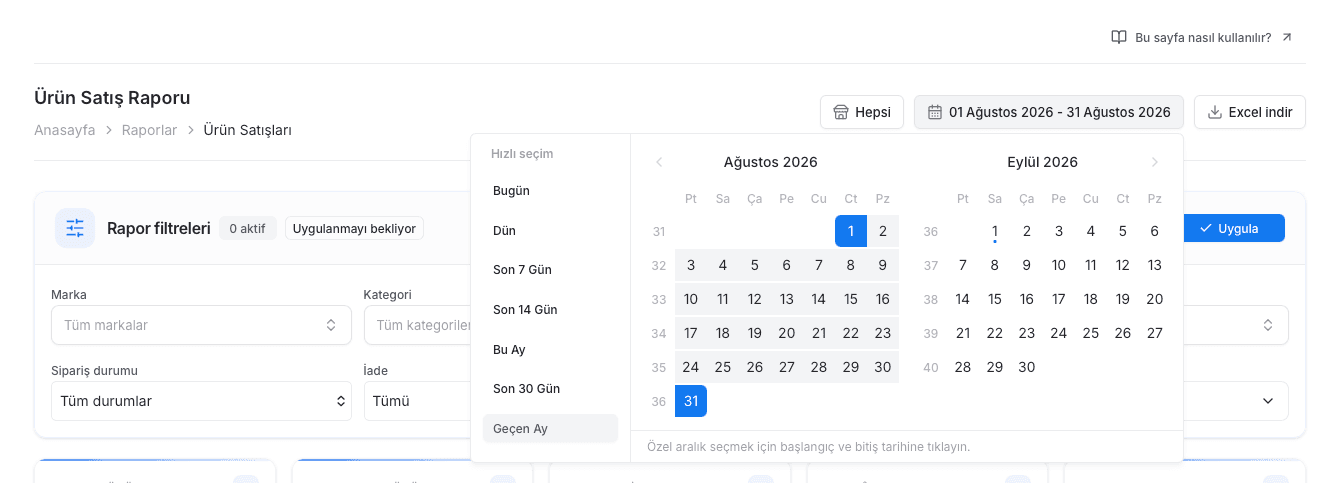1332x483 pixels.
Task: Click the Hepsi store filter button
Action: coord(862,112)
